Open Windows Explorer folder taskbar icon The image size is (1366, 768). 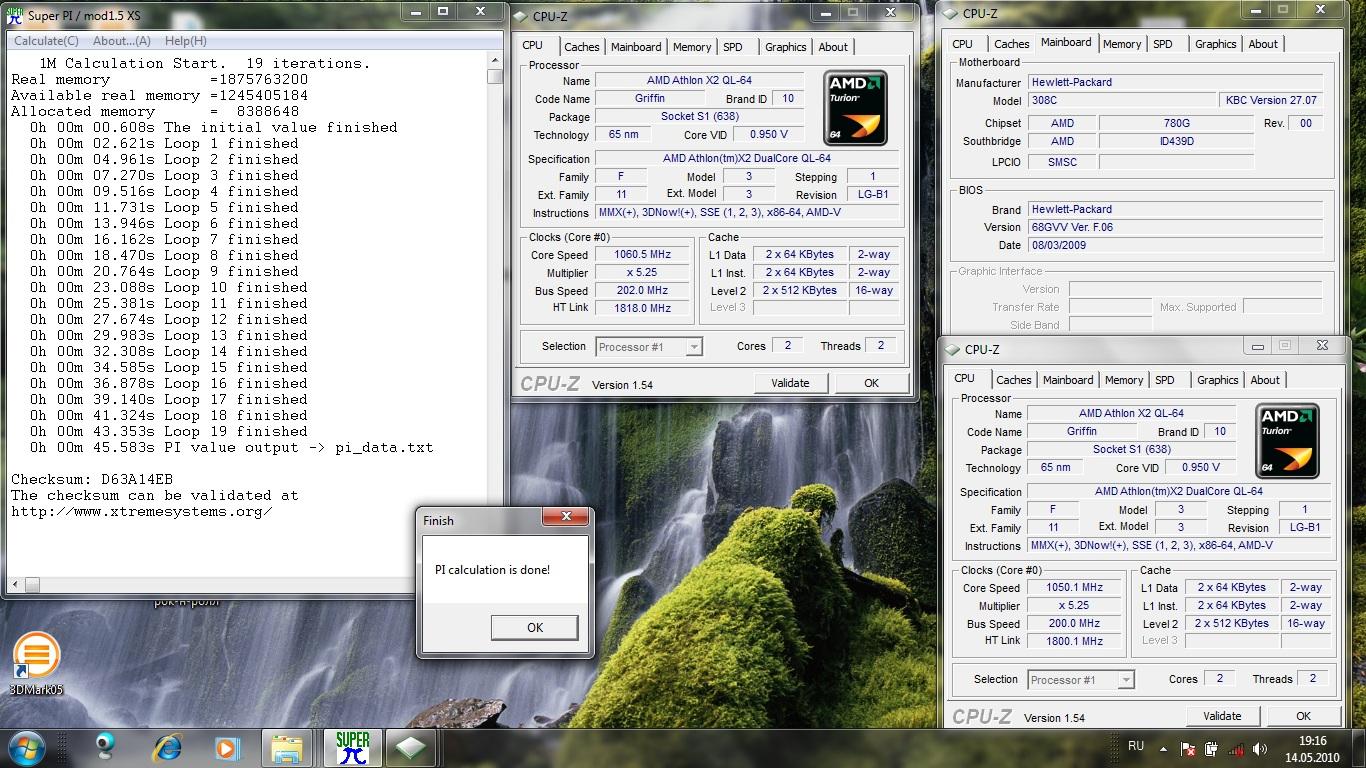coord(287,747)
